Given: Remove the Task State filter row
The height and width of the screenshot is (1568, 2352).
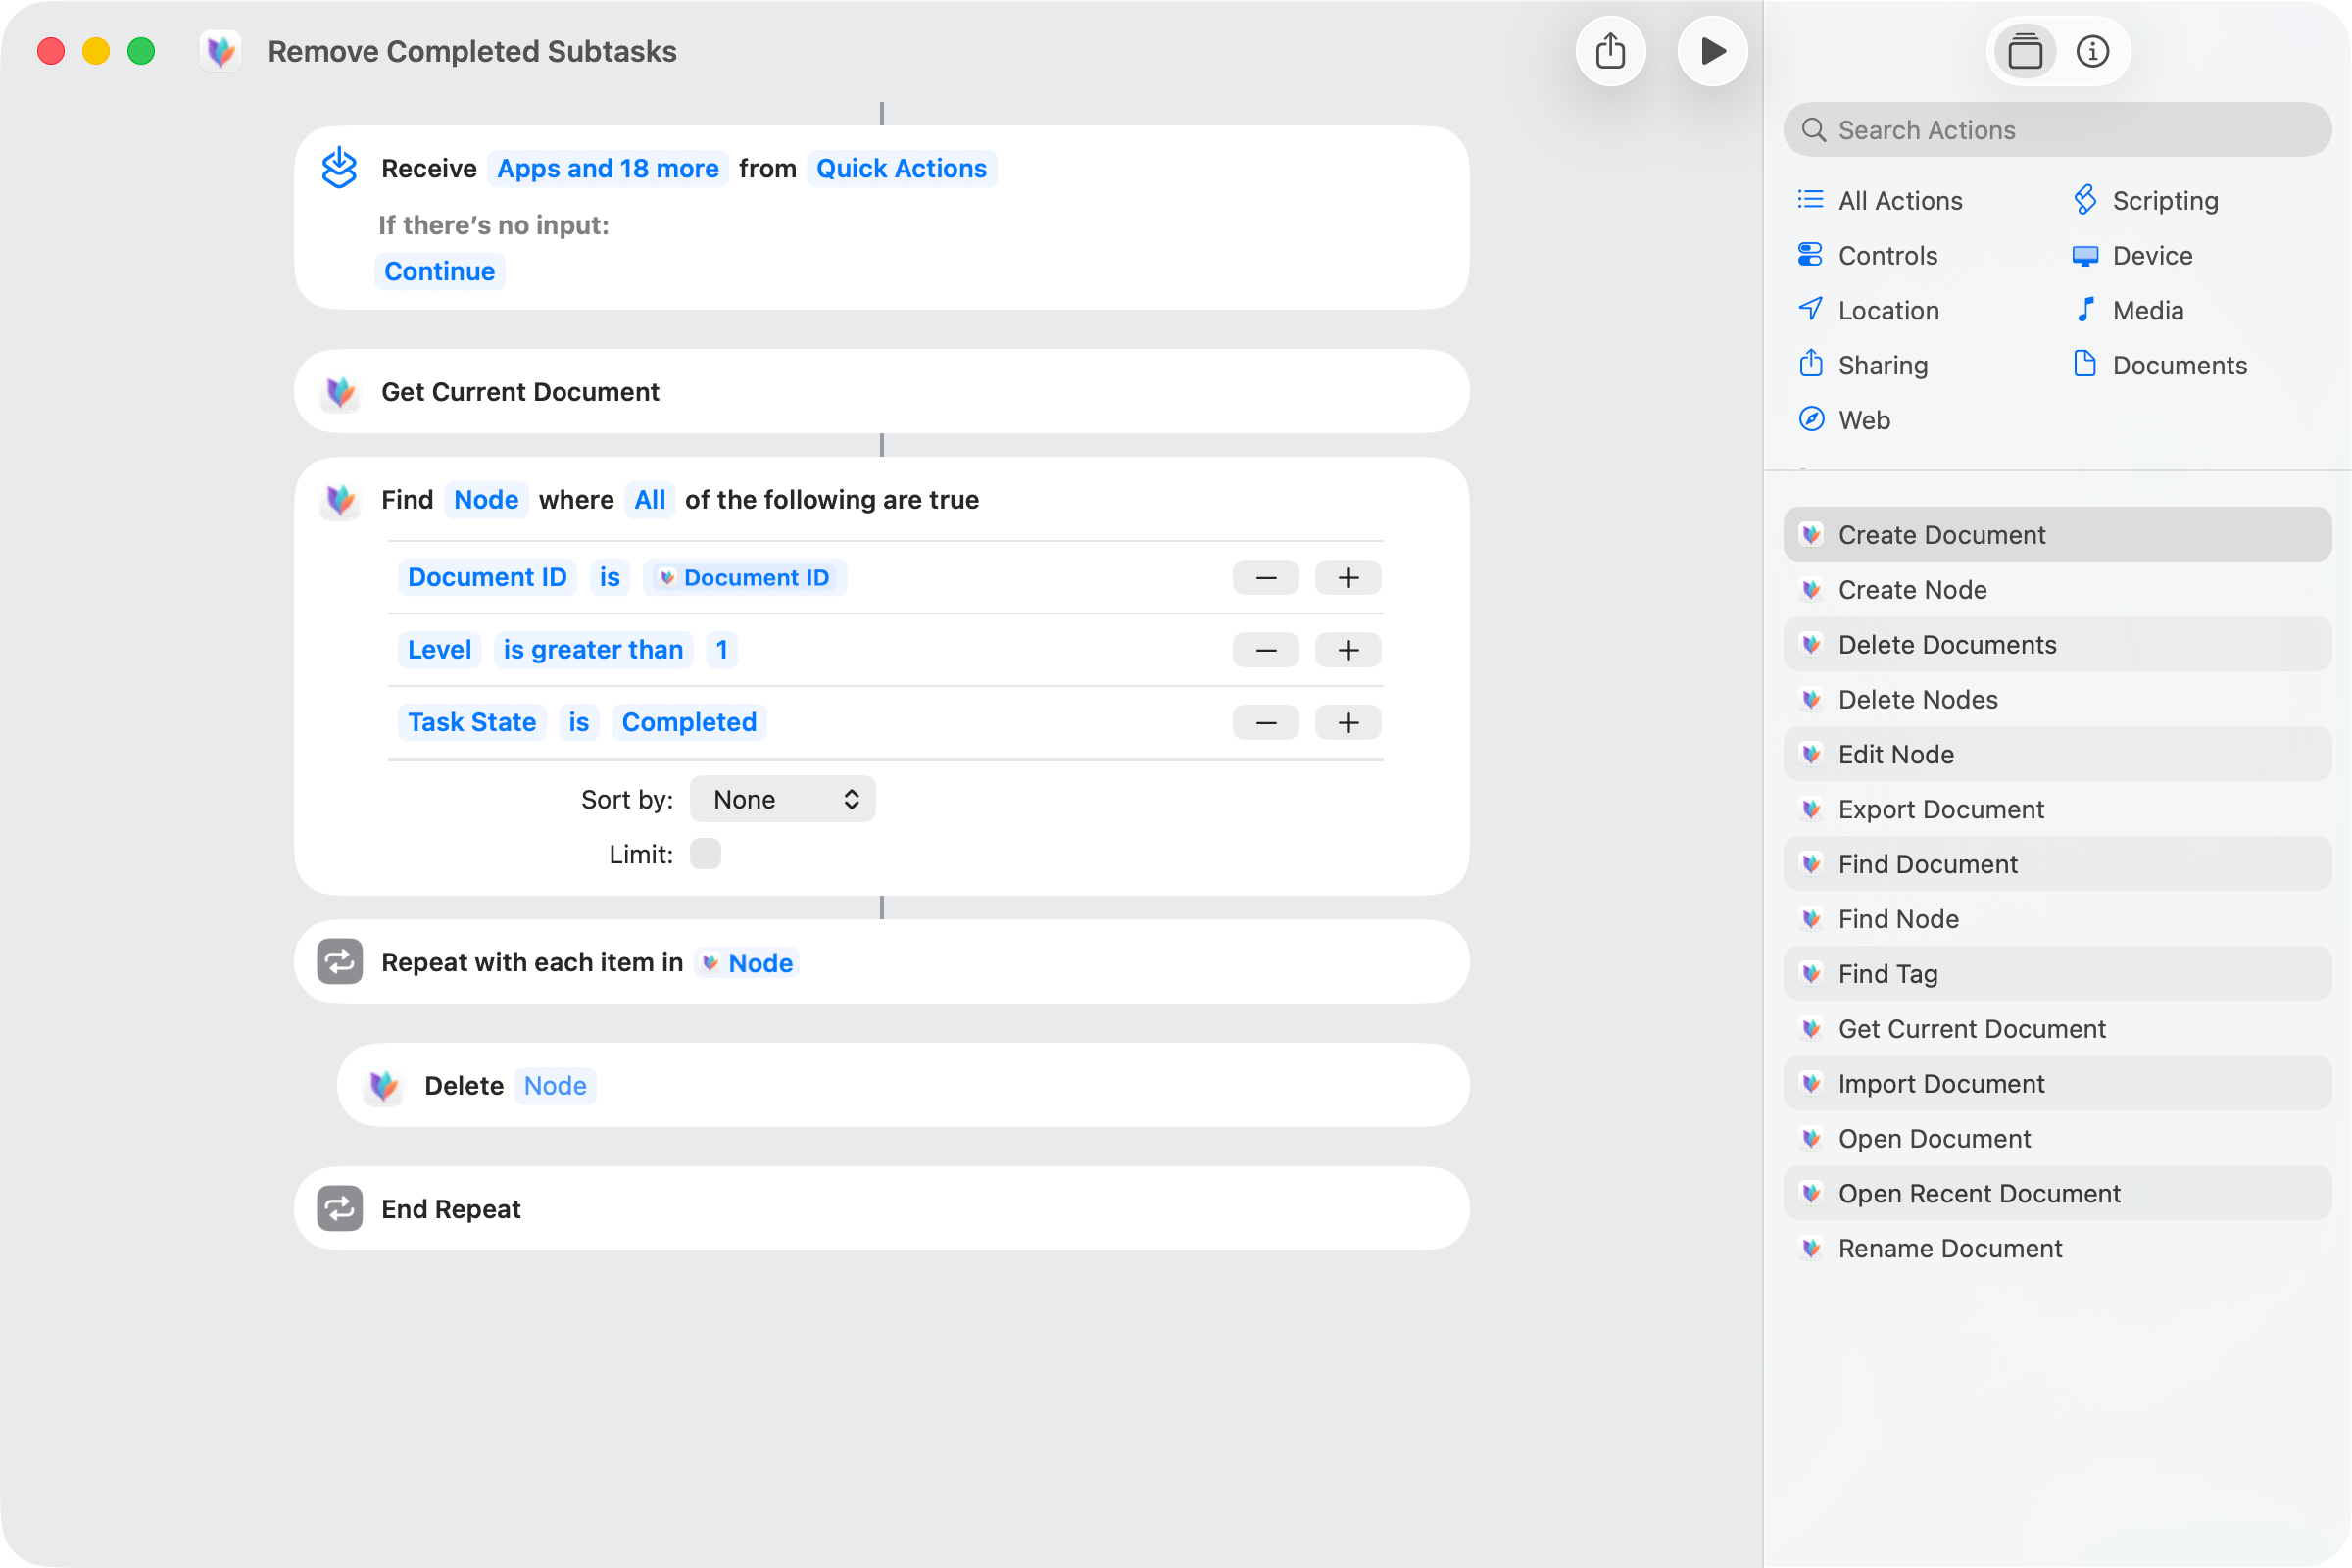Looking at the screenshot, I should click(1265, 722).
